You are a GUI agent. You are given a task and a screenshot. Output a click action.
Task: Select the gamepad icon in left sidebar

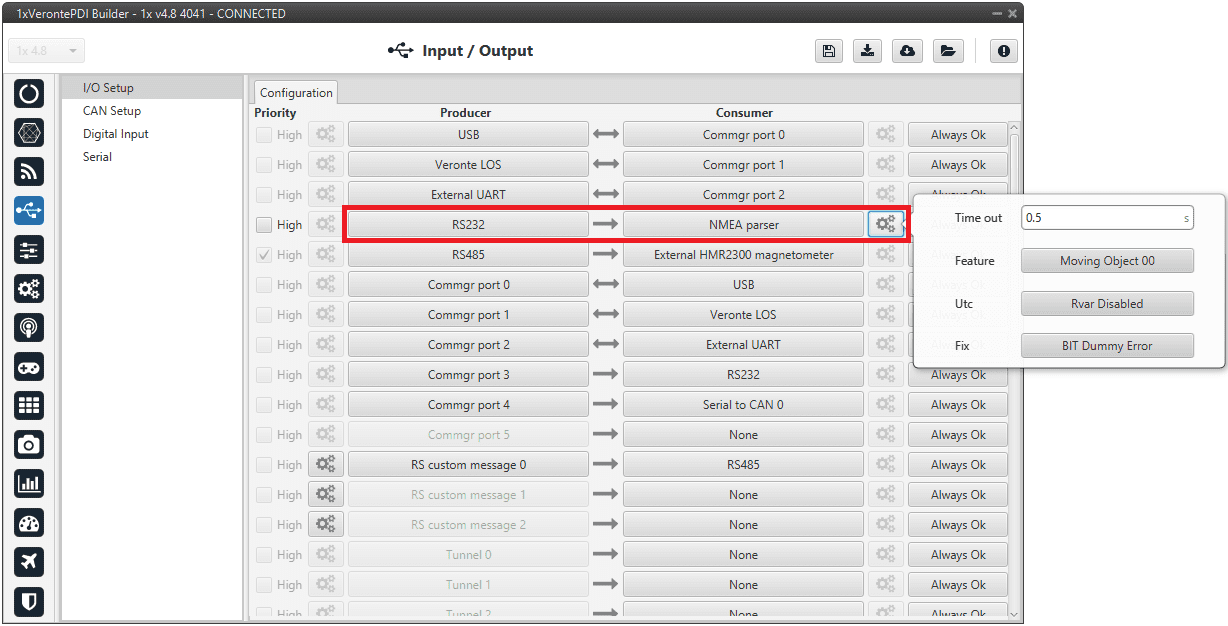click(29, 367)
